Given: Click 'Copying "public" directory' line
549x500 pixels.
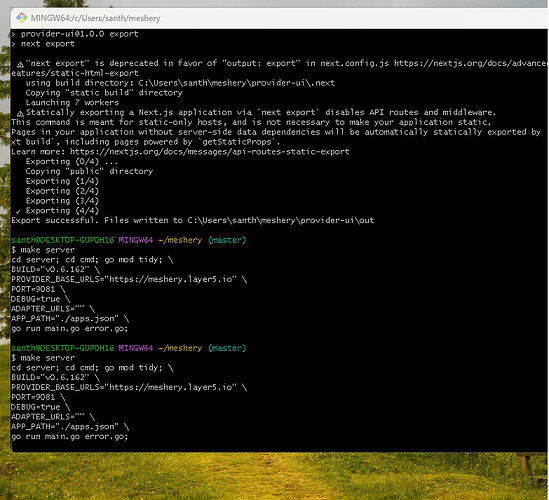Looking at the screenshot, I should [89, 171].
